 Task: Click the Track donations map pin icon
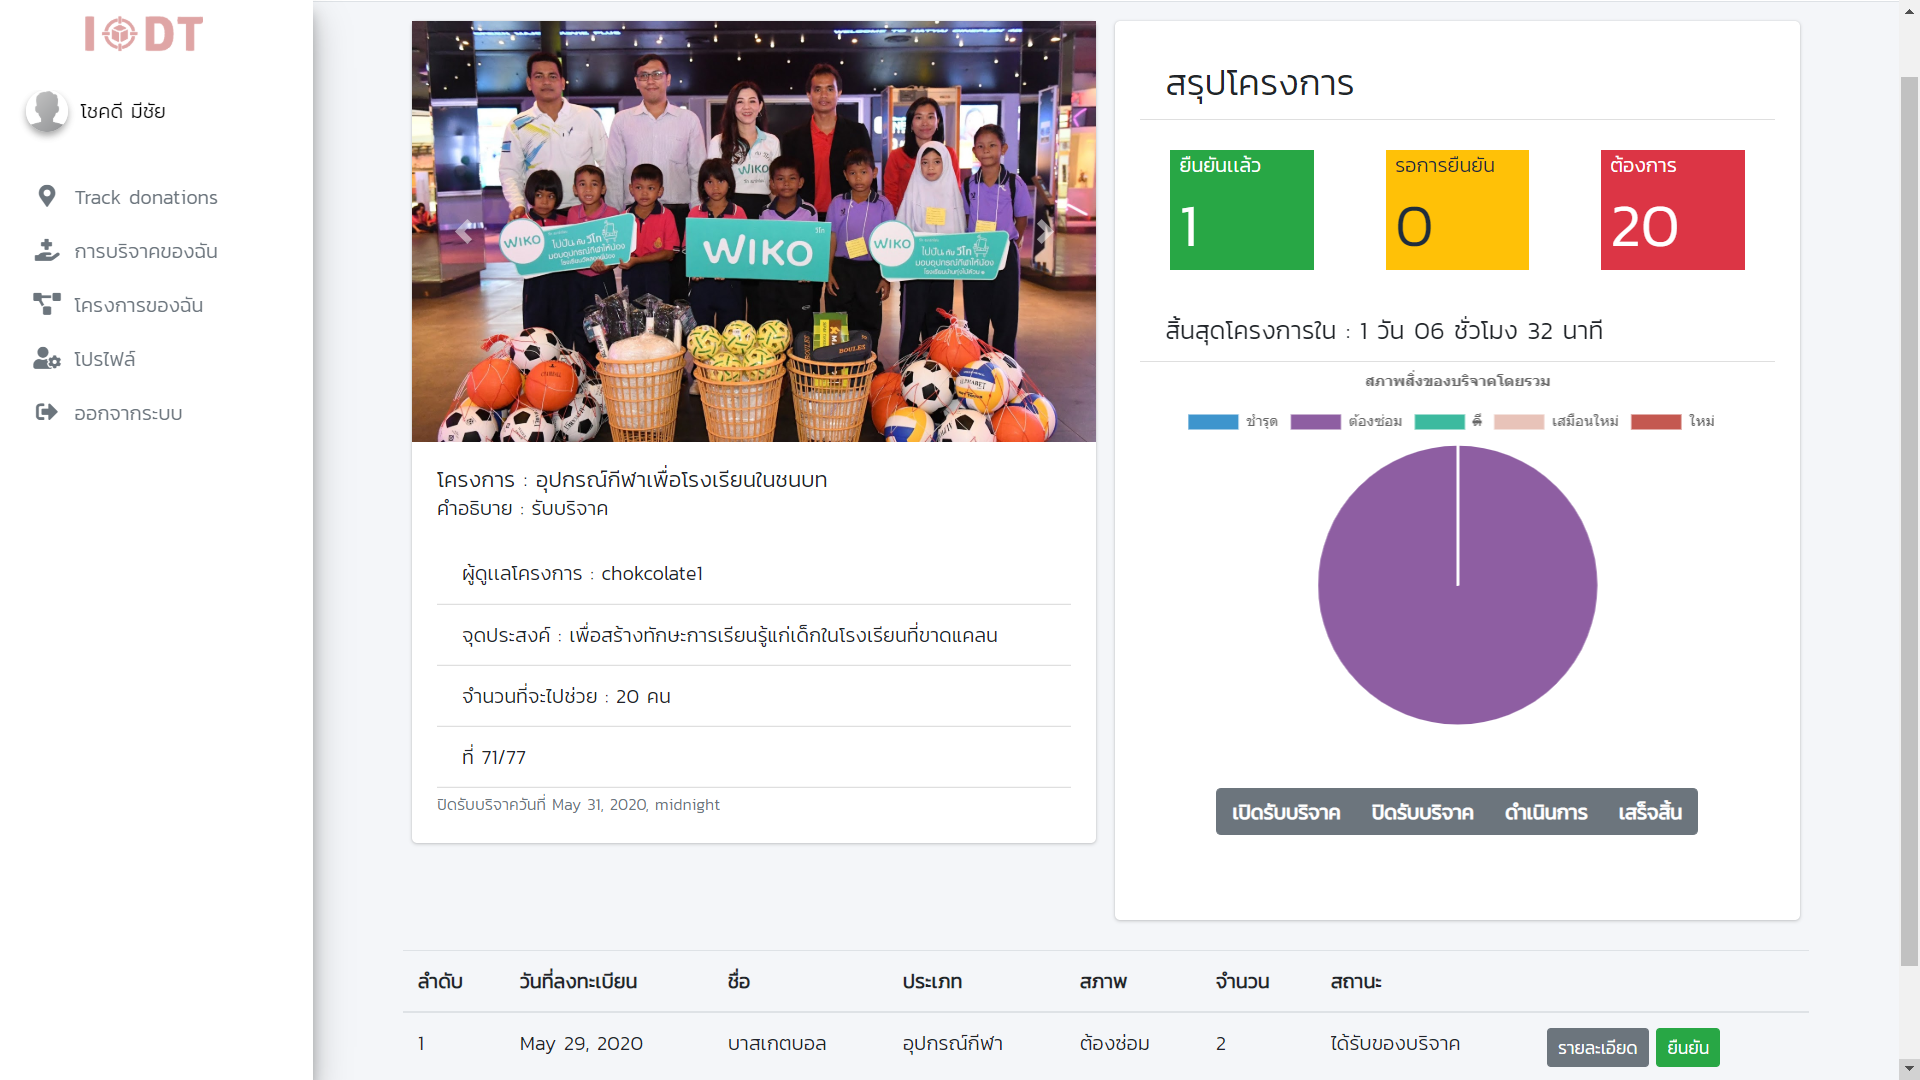pyautogui.click(x=46, y=197)
